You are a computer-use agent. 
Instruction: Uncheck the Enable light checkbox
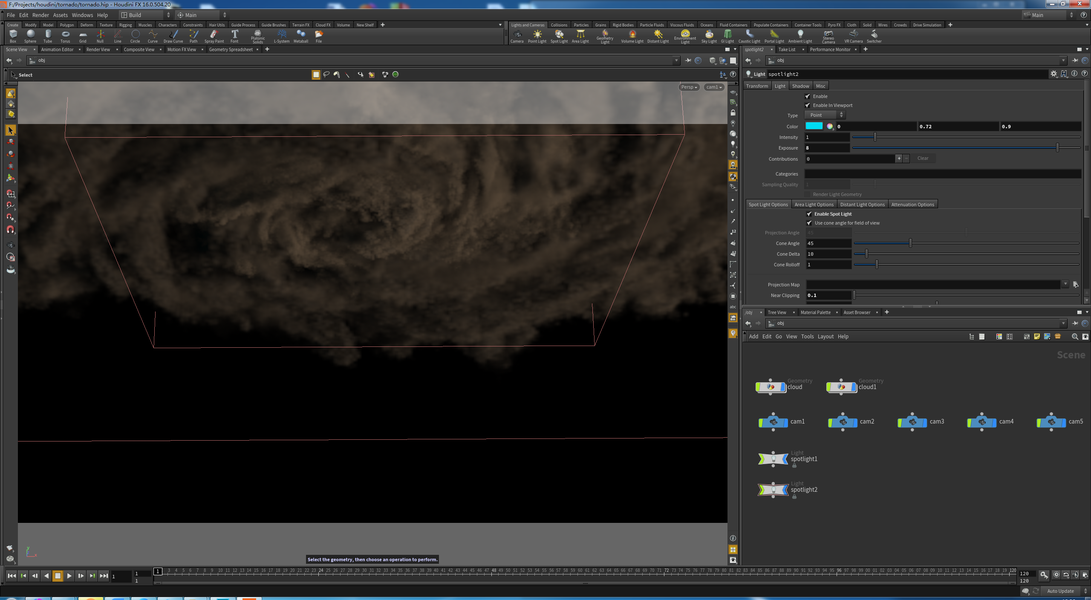[808, 96]
